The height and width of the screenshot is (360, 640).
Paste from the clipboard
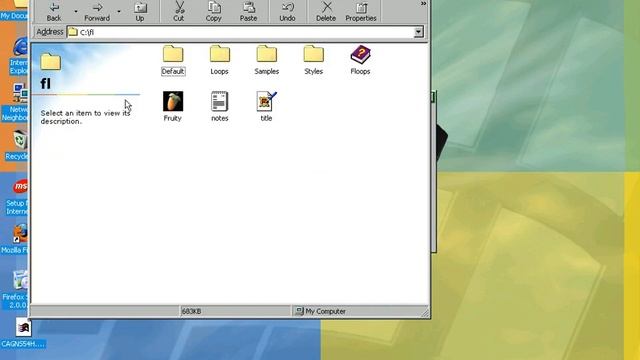(248, 11)
